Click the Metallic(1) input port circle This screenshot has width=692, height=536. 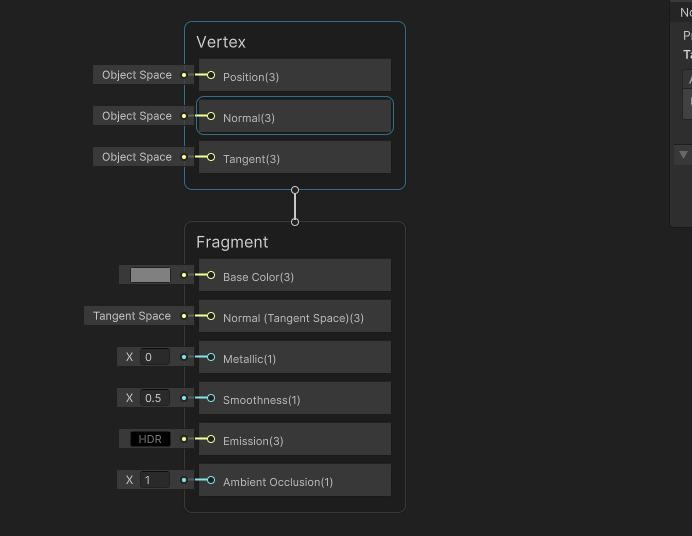point(211,357)
